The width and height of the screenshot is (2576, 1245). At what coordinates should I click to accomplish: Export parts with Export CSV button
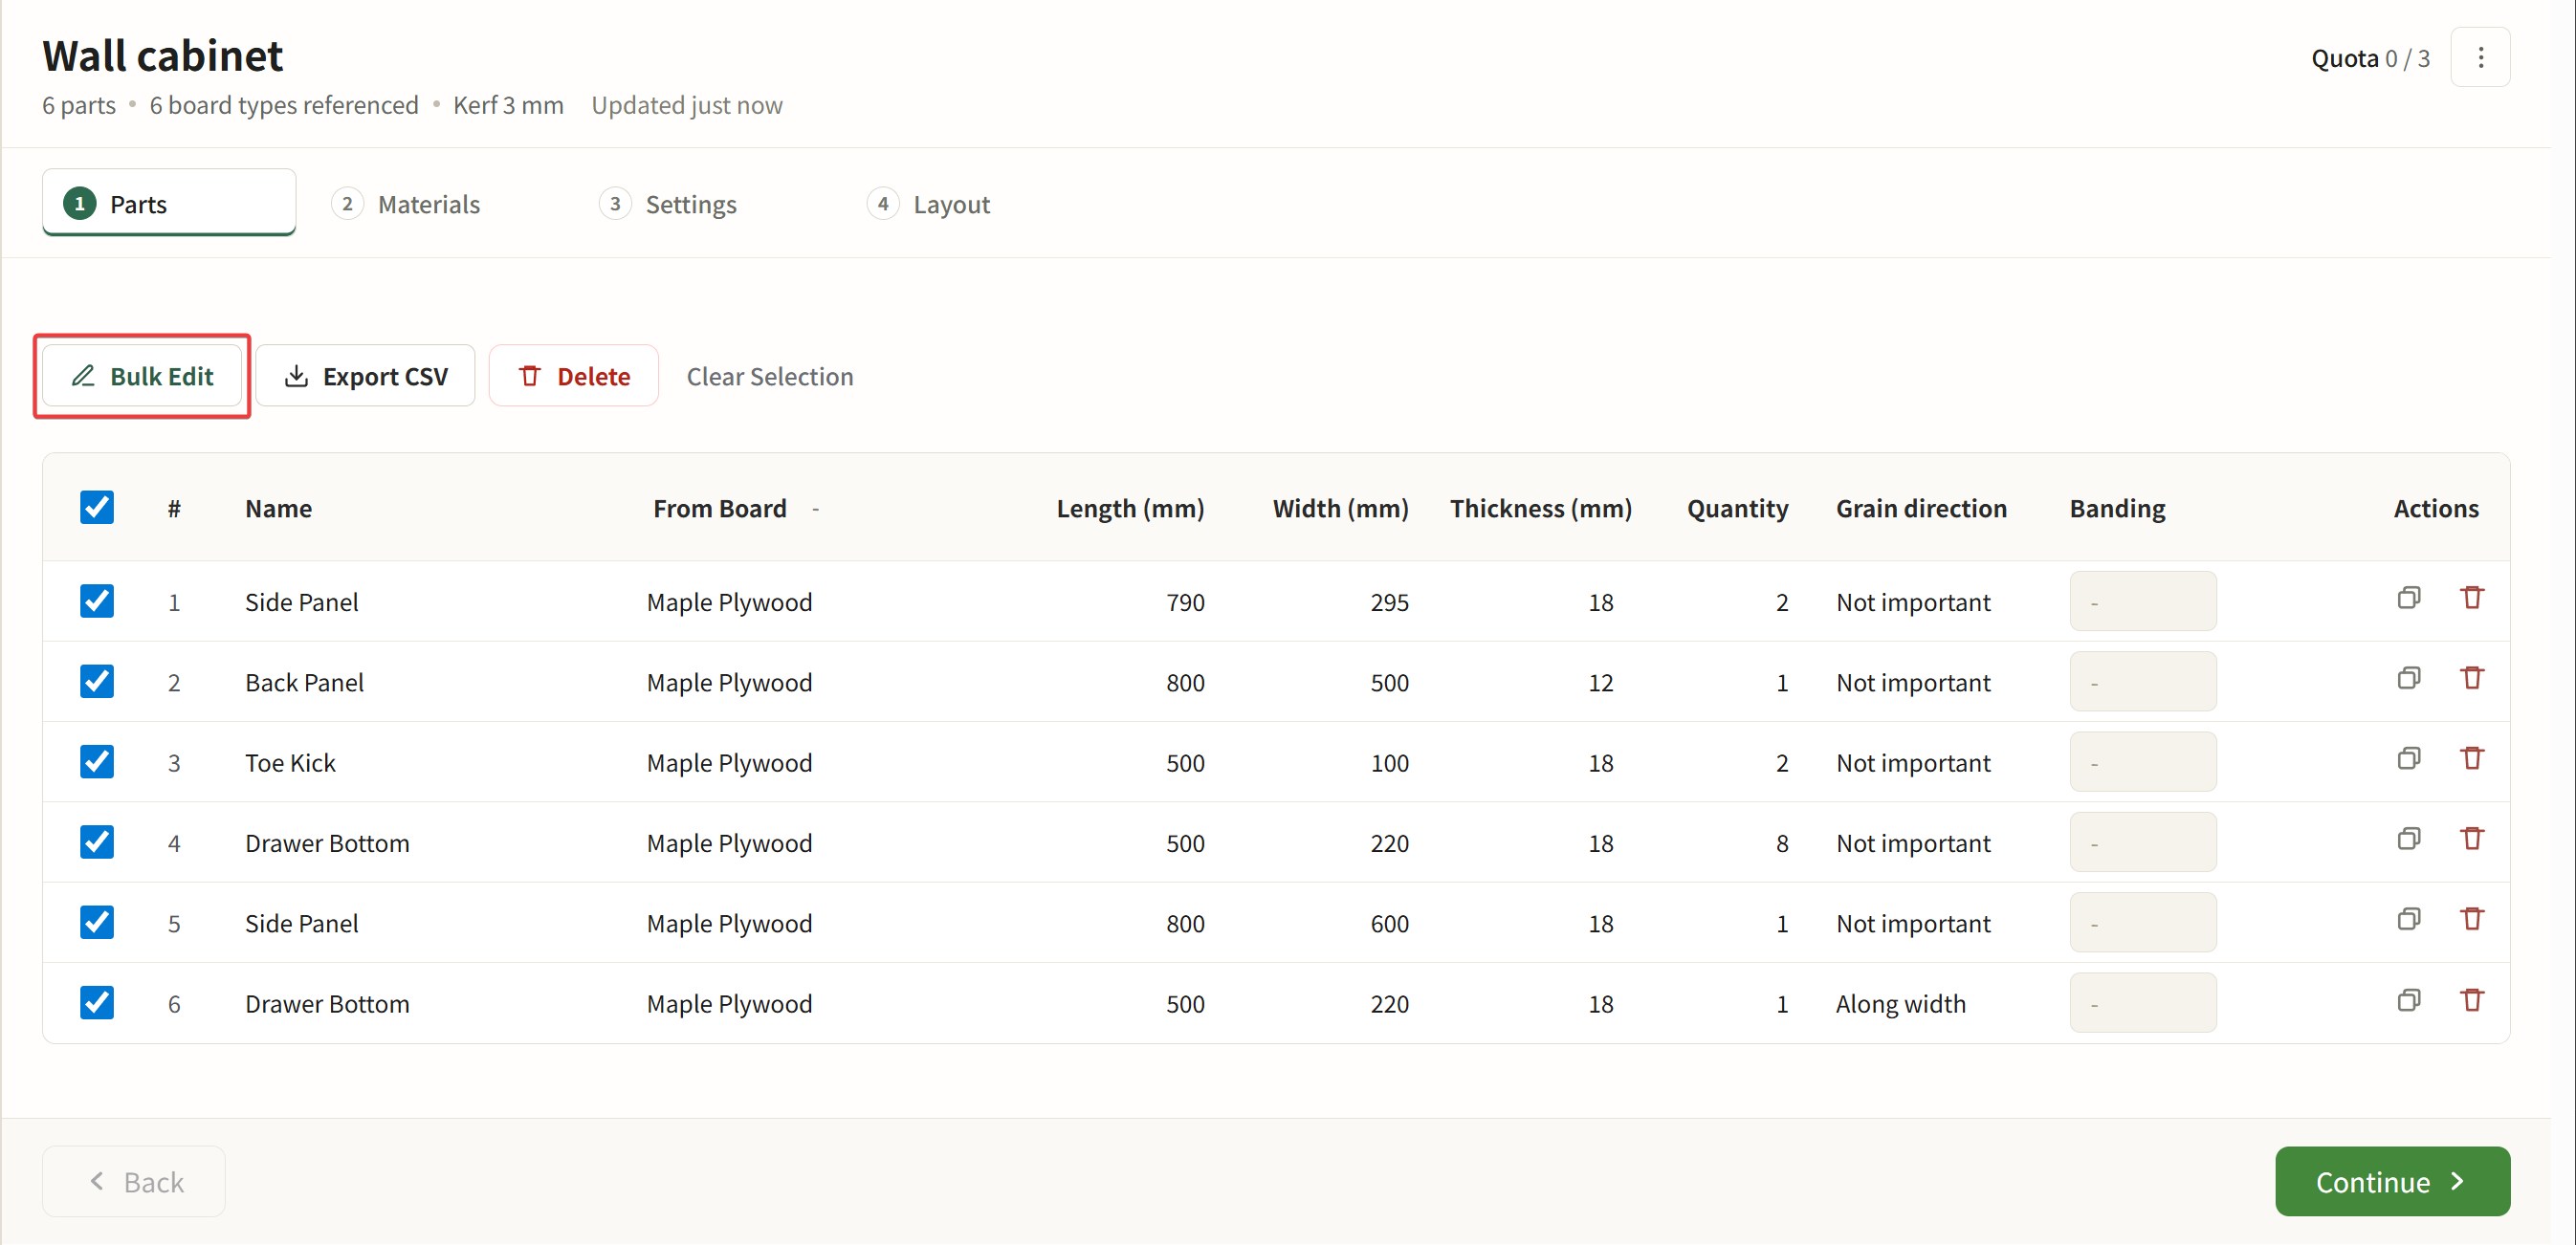click(x=365, y=376)
